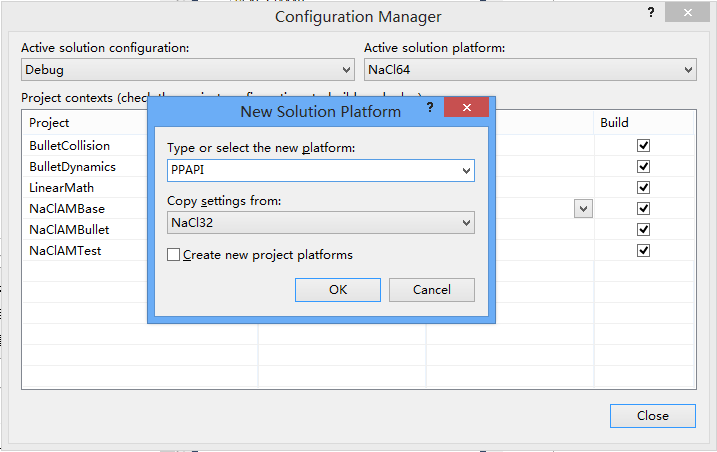Toggle Build checkbox for BulletDynamics
The height and width of the screenshot is (452, 717).
pyautogui.click(x=644, y=166)
